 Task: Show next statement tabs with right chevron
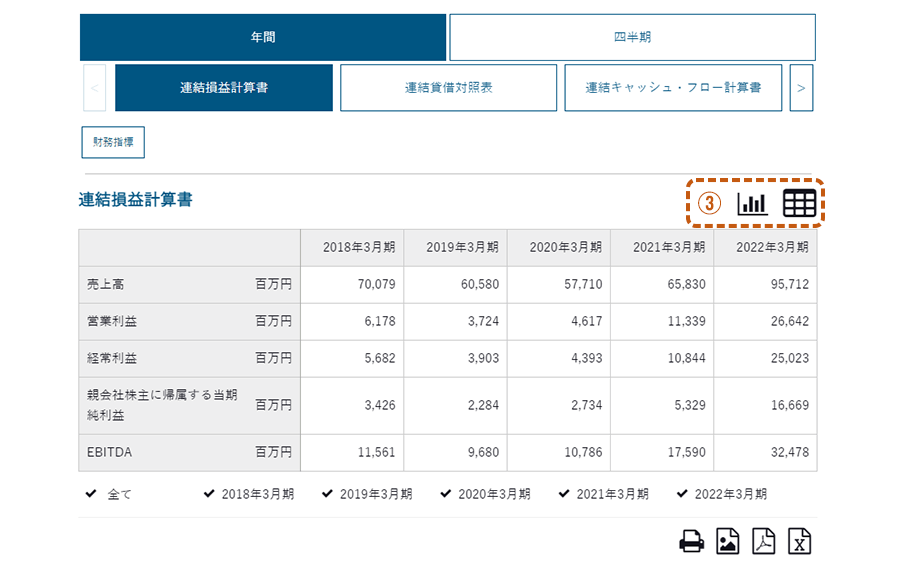(x=801, y=88)
